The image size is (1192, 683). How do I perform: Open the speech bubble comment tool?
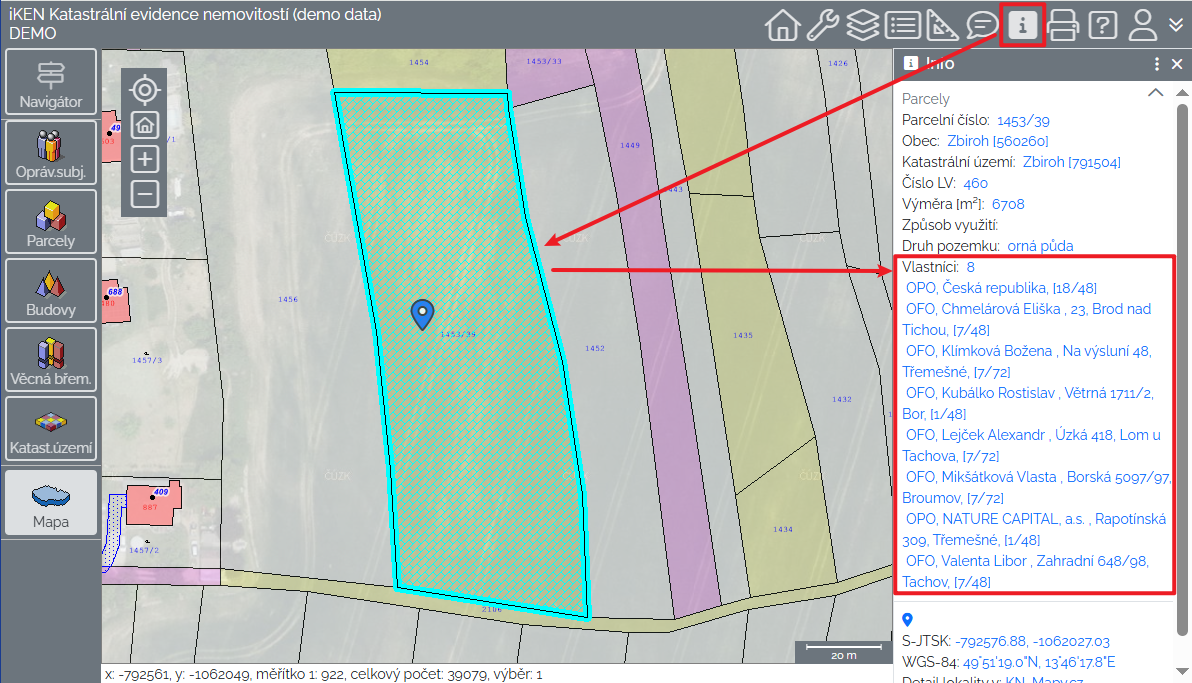point(983,25)
